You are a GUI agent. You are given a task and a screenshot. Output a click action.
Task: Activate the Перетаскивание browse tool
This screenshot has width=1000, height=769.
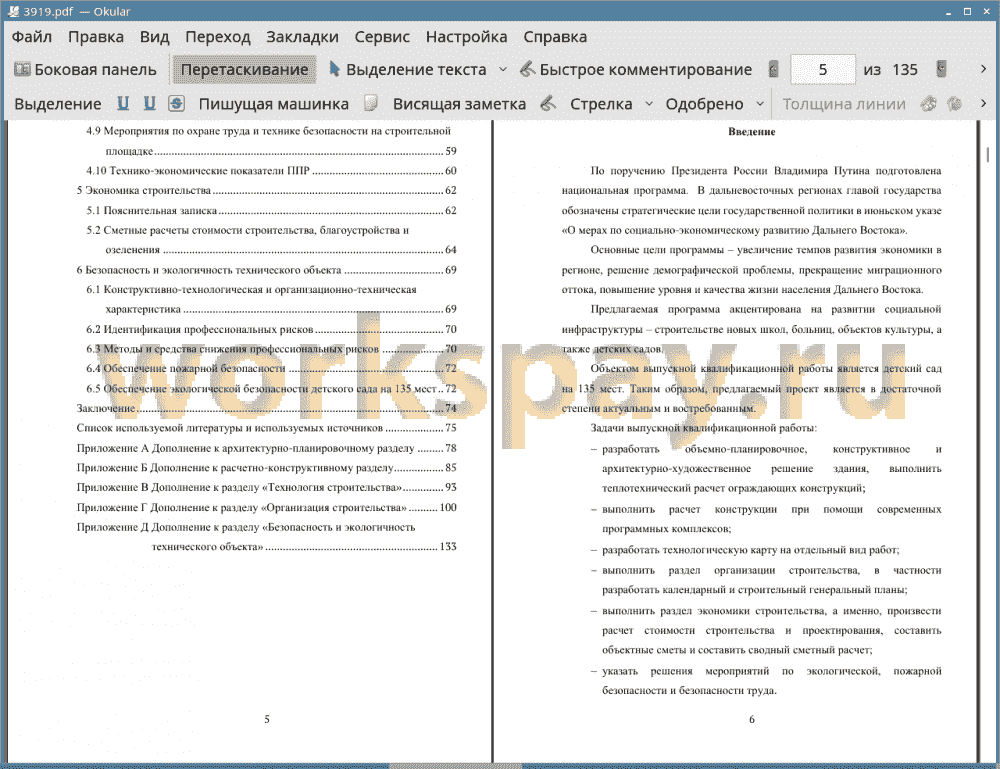[244, 70]
